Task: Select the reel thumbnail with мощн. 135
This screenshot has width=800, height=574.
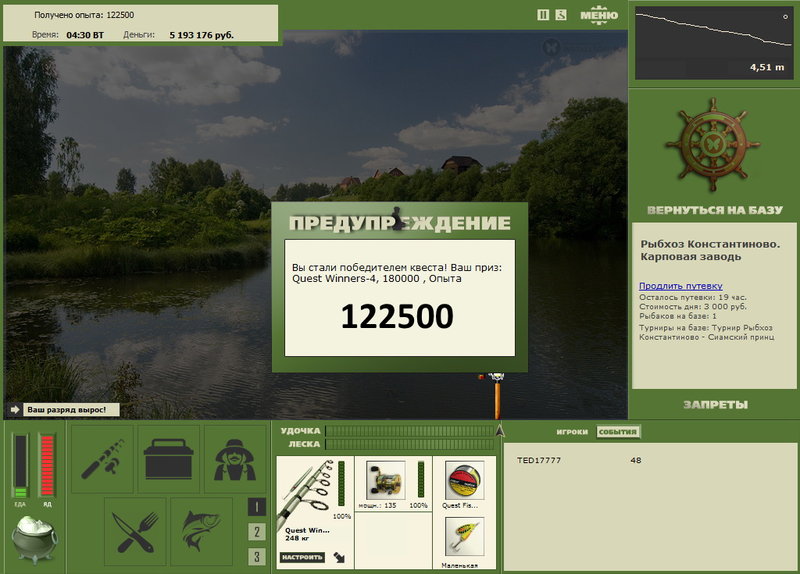Action: pos(386,480)
